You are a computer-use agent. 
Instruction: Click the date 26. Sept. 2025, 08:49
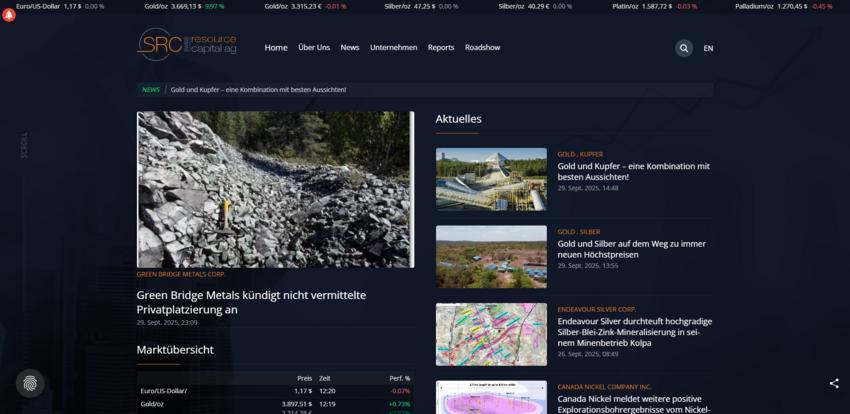click(x=588, y=354)
